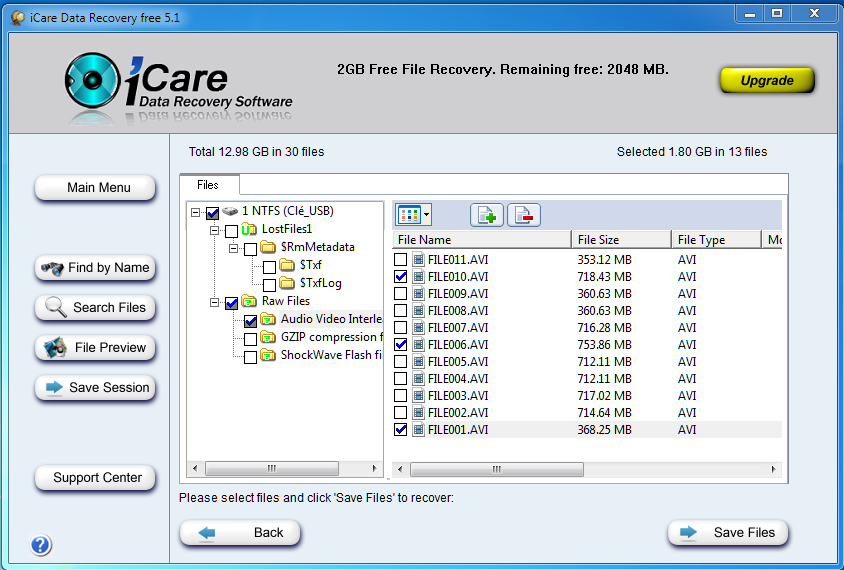Go Back to the previous step
This screenshot has height=570, width=844.
click(240, 533)
